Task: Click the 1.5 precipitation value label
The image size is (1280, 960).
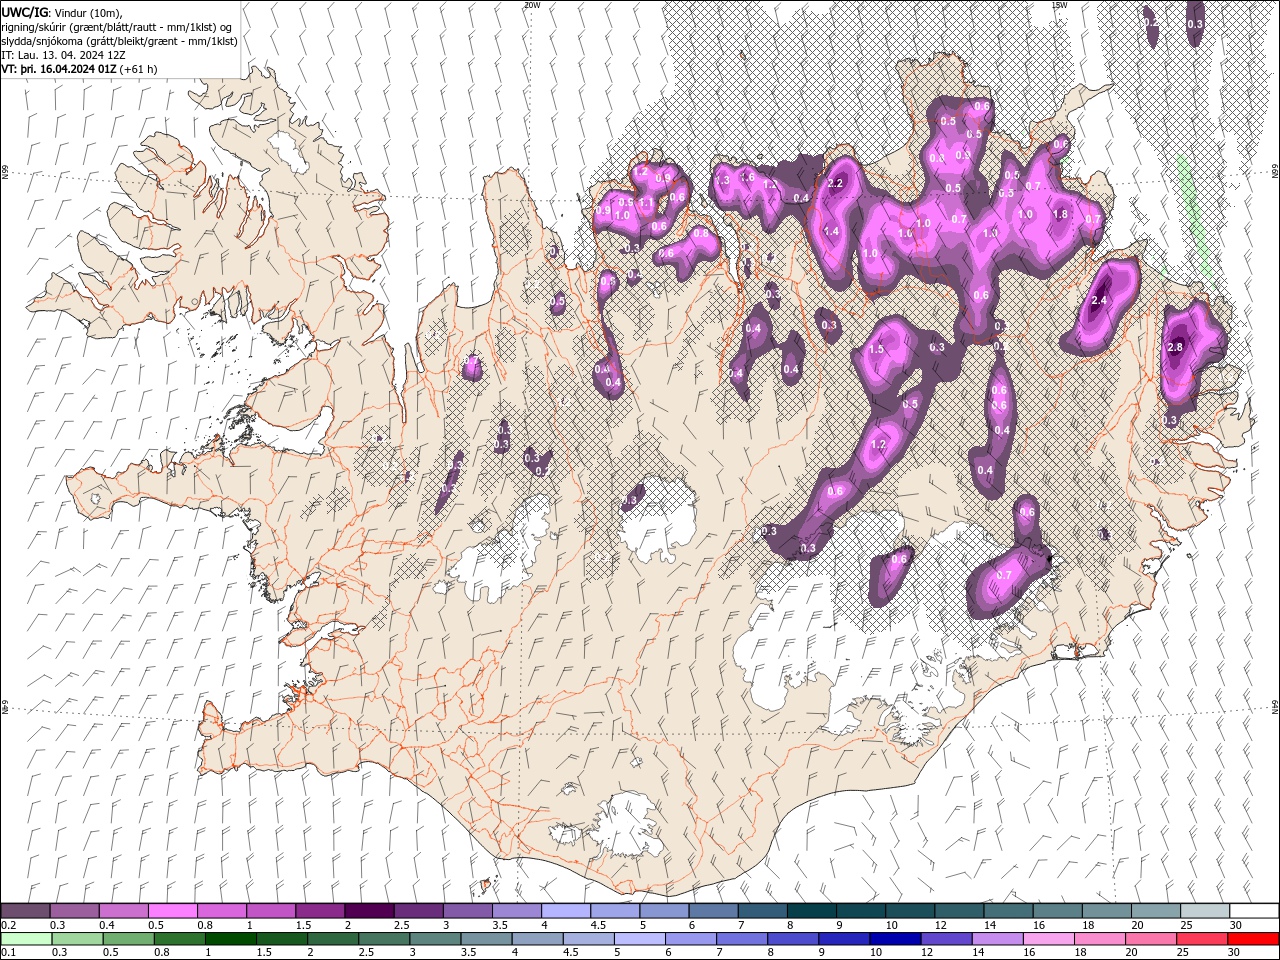Action: point(877,350)
